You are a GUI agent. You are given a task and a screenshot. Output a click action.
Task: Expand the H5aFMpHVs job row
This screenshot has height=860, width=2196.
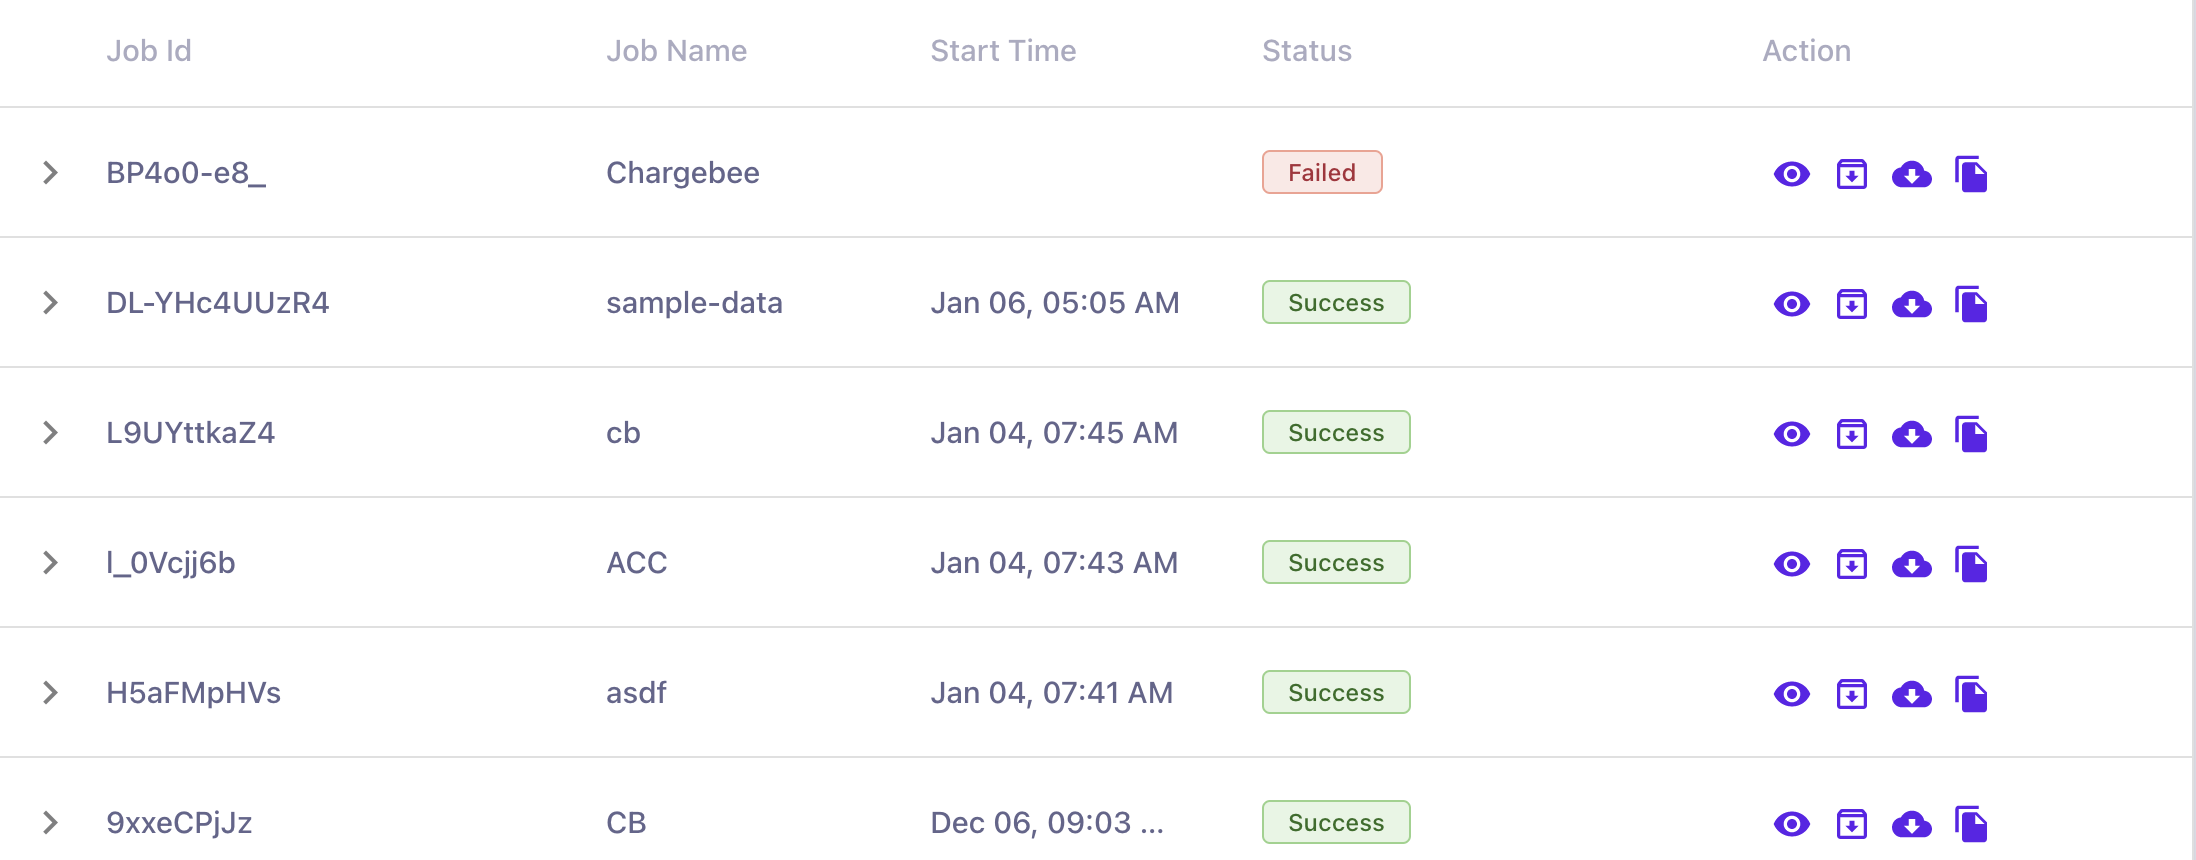click(x=51, y=693)
